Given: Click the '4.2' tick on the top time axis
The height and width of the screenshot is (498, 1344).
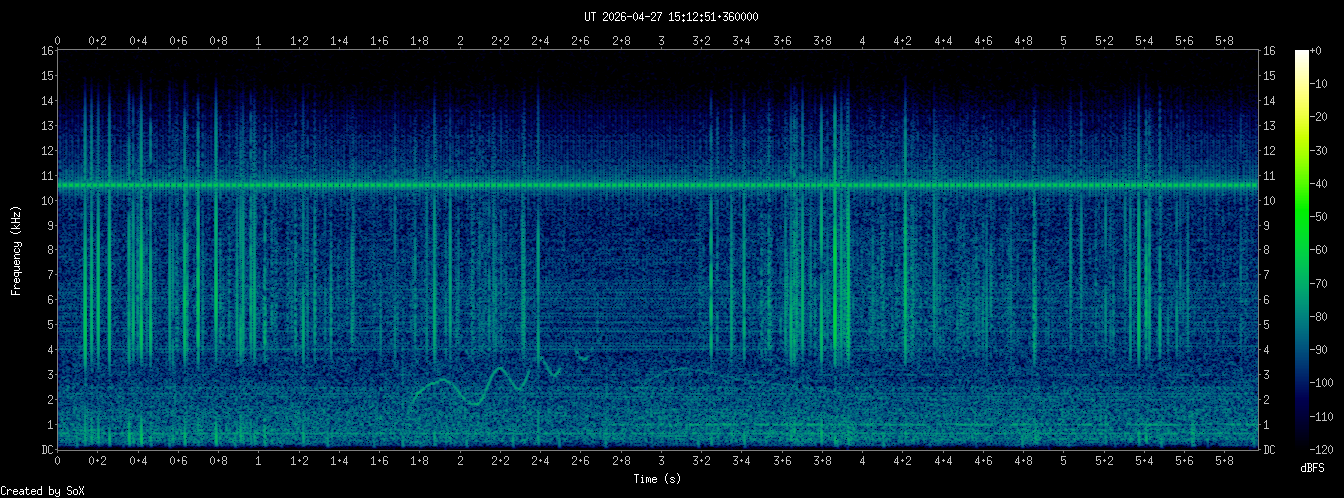Looking at the screenshot, I should [902, 41].
